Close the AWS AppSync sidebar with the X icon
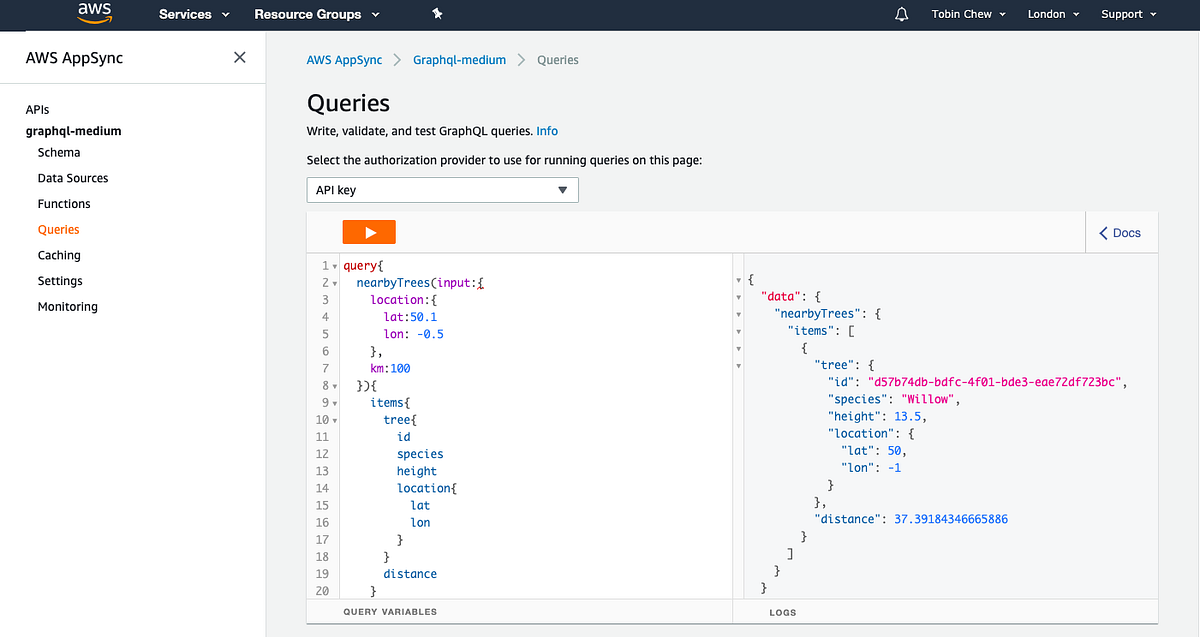Image resolution: width=1200 pixels, height=637 pixels. pos(239,57)
